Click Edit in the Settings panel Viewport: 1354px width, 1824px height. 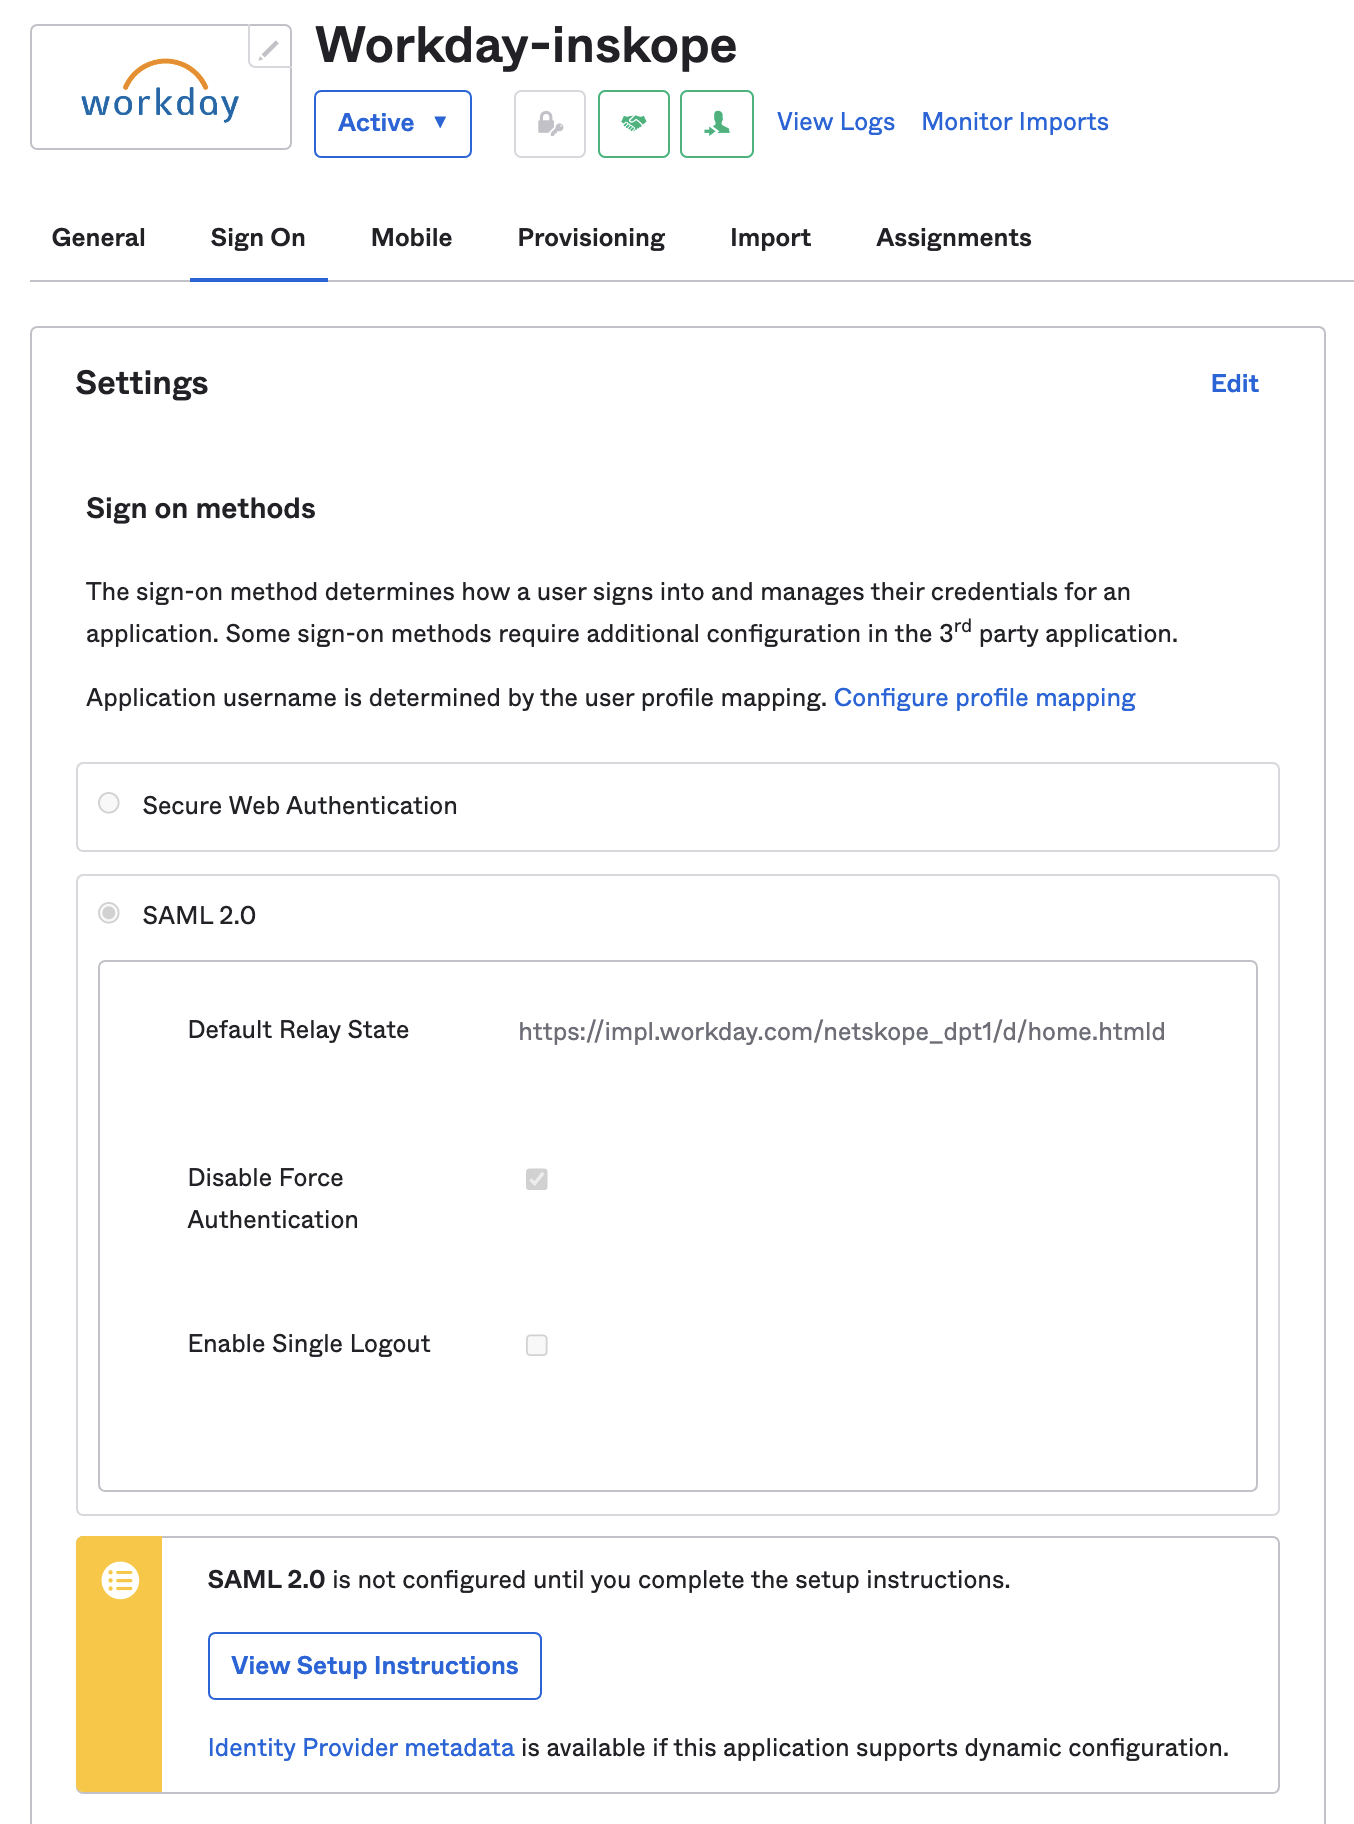click(1234, 384)
